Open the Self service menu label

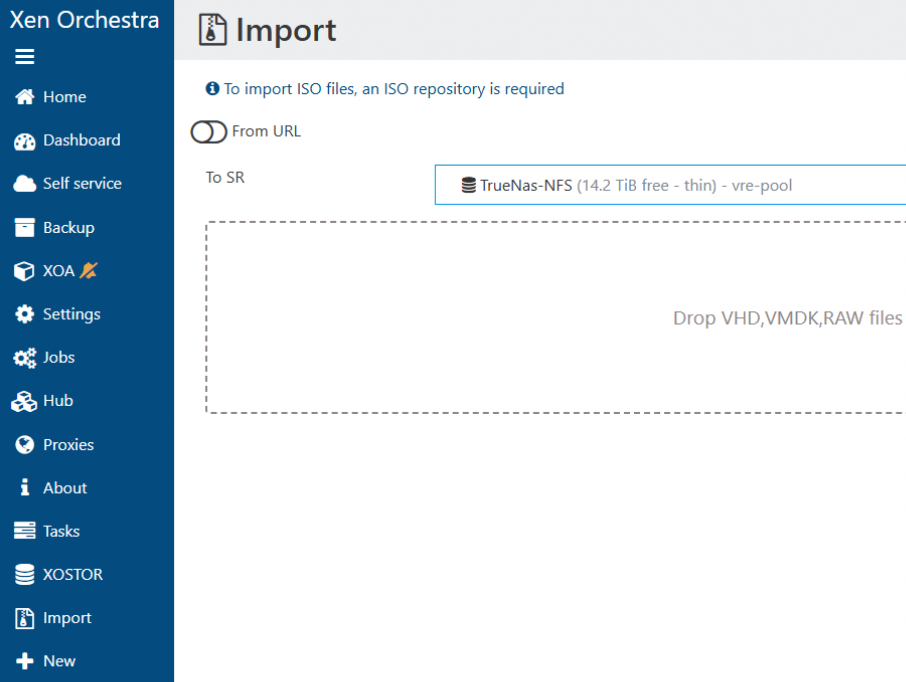83,184
